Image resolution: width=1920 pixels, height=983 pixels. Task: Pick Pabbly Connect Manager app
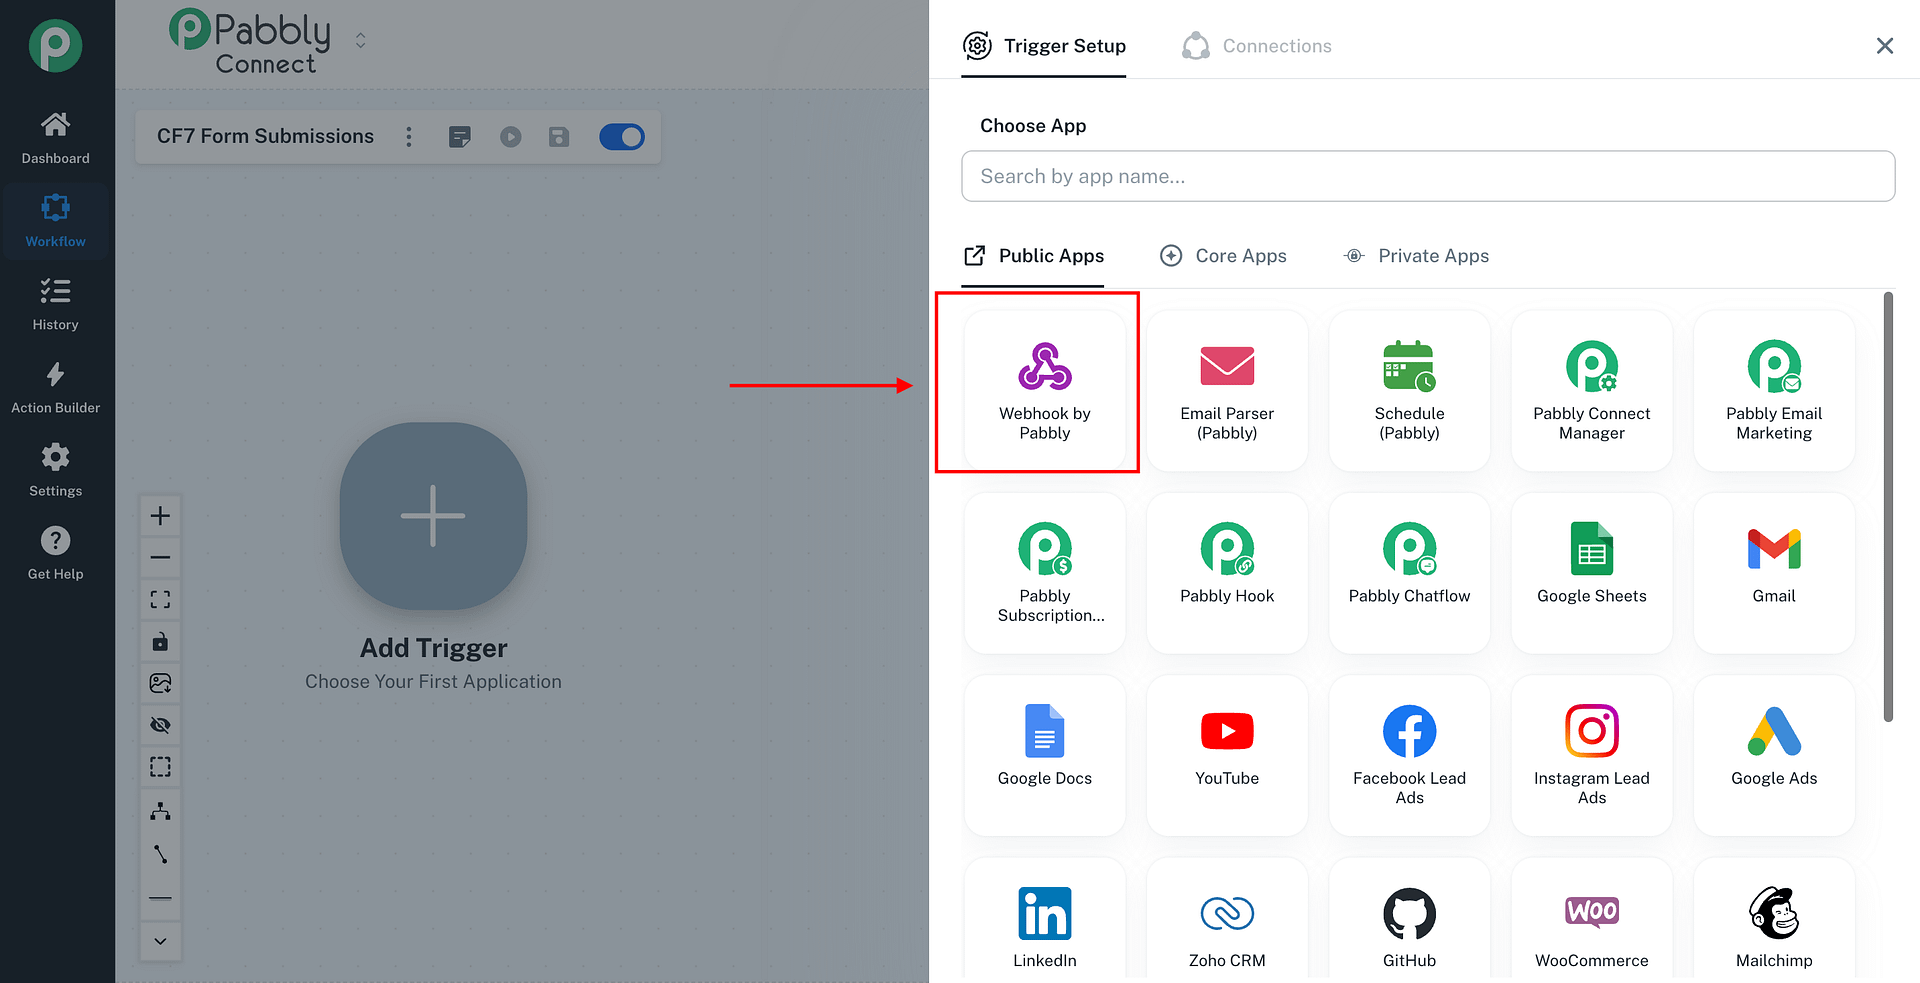1591,390
